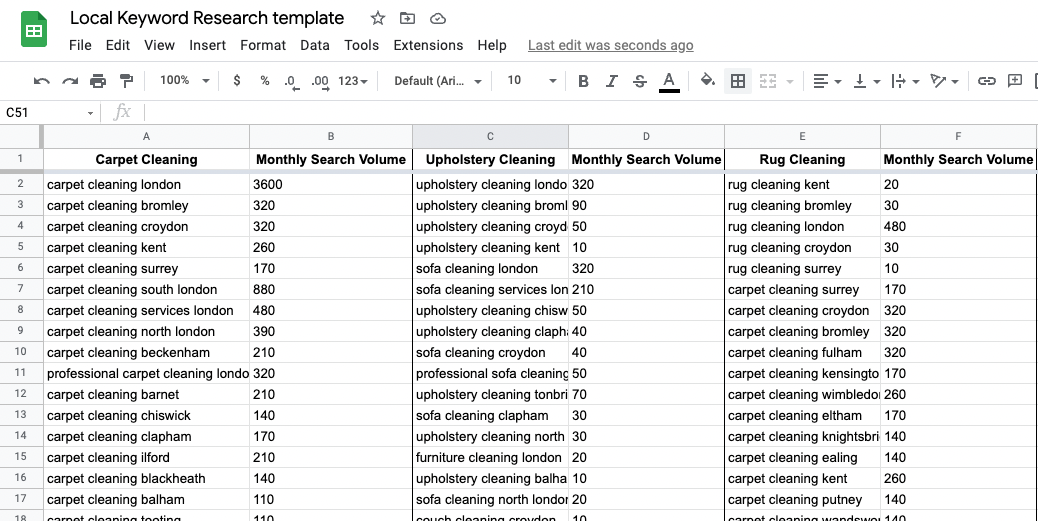Toggle italic text formatting
The image size is (1038, 521).
pos(612,81)
